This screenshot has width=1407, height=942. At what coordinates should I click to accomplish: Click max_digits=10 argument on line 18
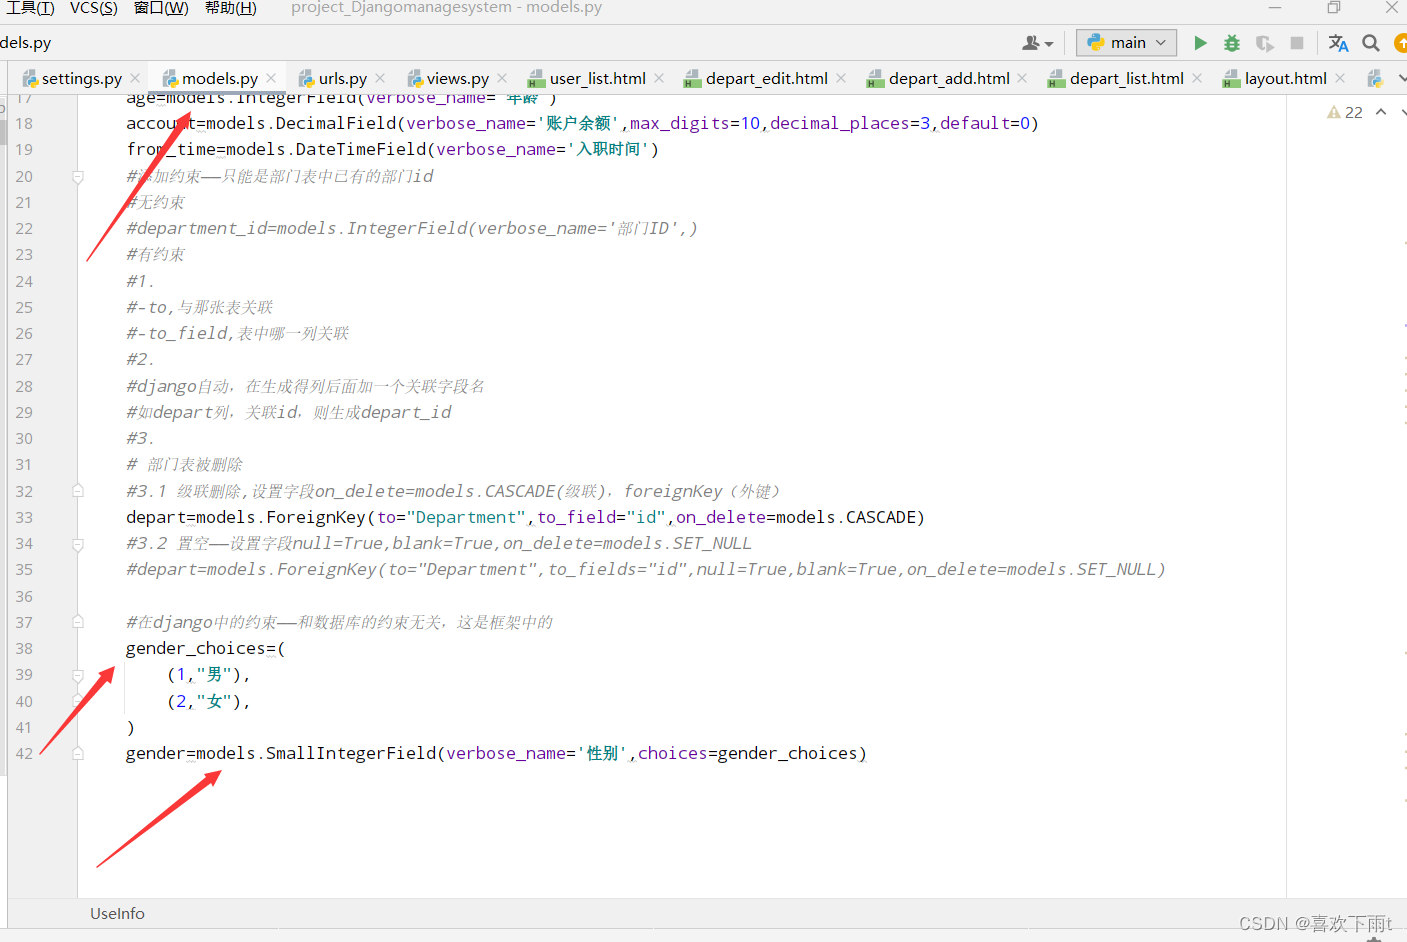695,123
